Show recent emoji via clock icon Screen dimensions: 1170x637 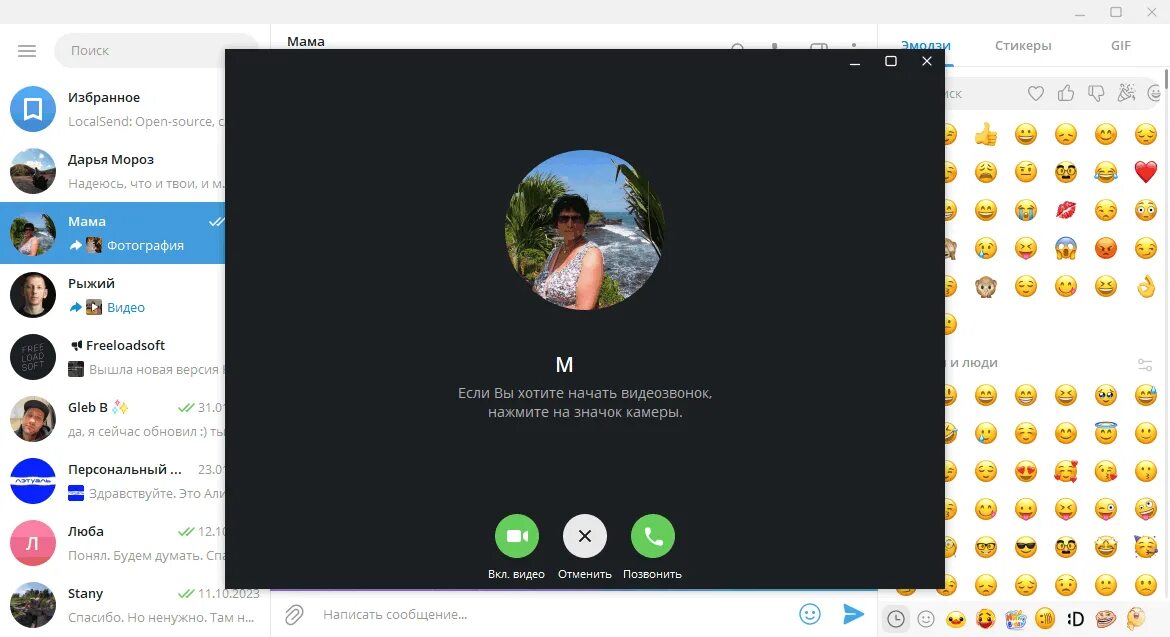tap(895, 618)
